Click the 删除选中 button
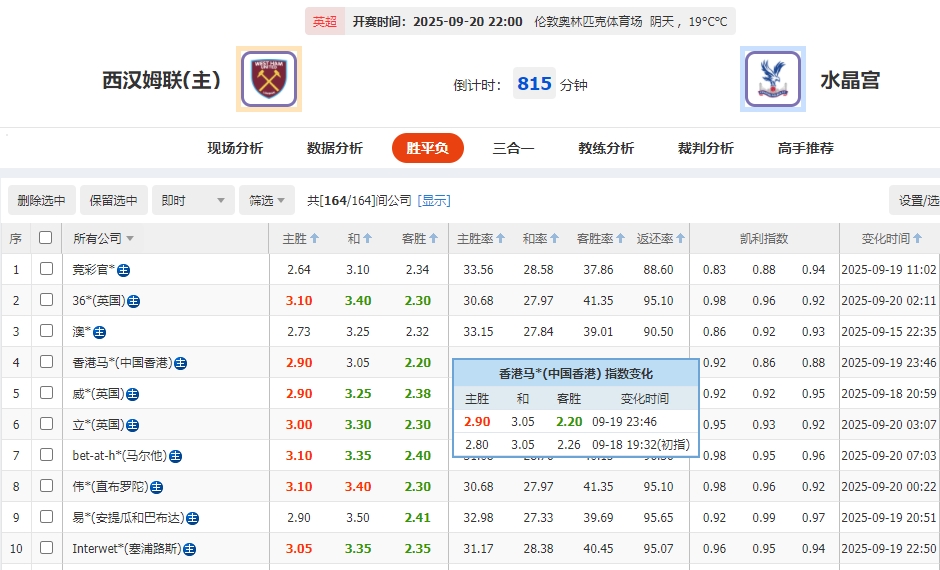940x570 pixels. [41, 200]
